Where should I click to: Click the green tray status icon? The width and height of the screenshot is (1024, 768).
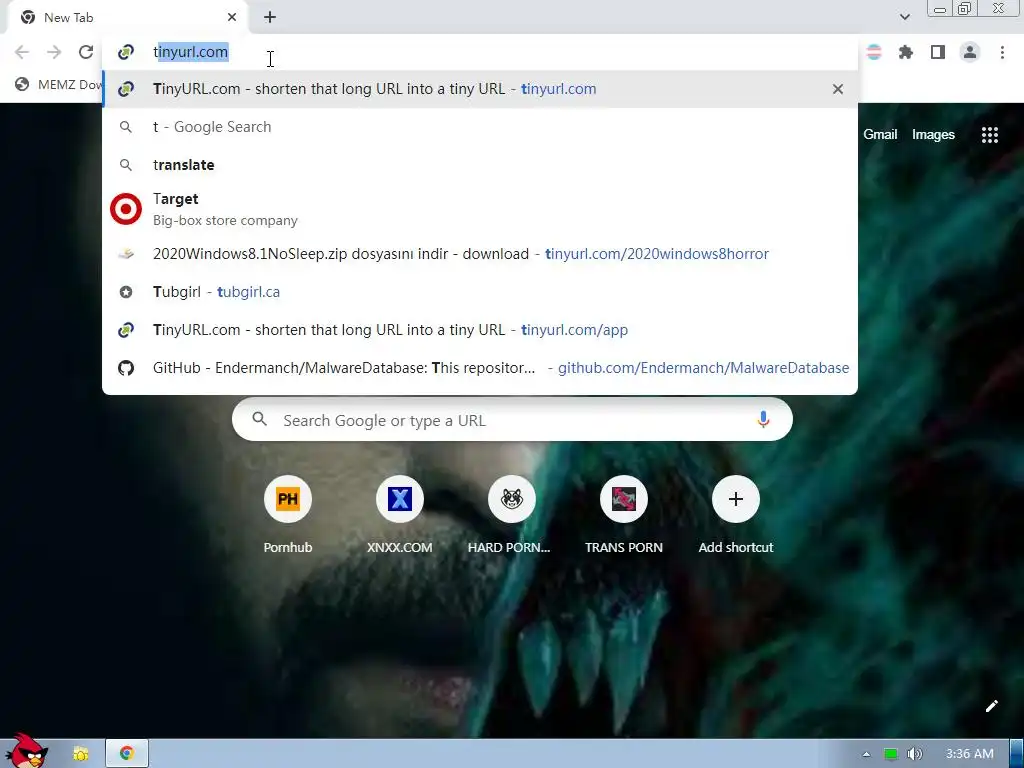click(x=890, y=754)
